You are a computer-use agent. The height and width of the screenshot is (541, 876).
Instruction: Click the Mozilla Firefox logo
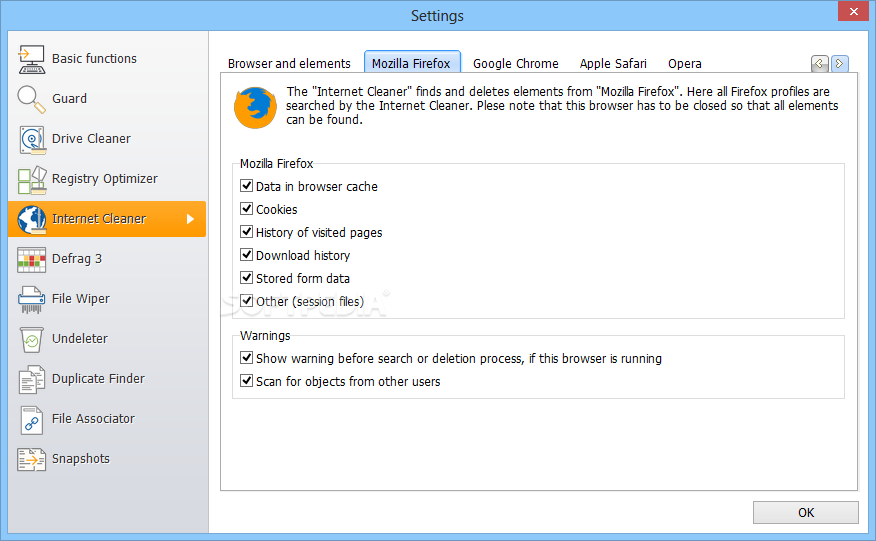click(255, 107)
